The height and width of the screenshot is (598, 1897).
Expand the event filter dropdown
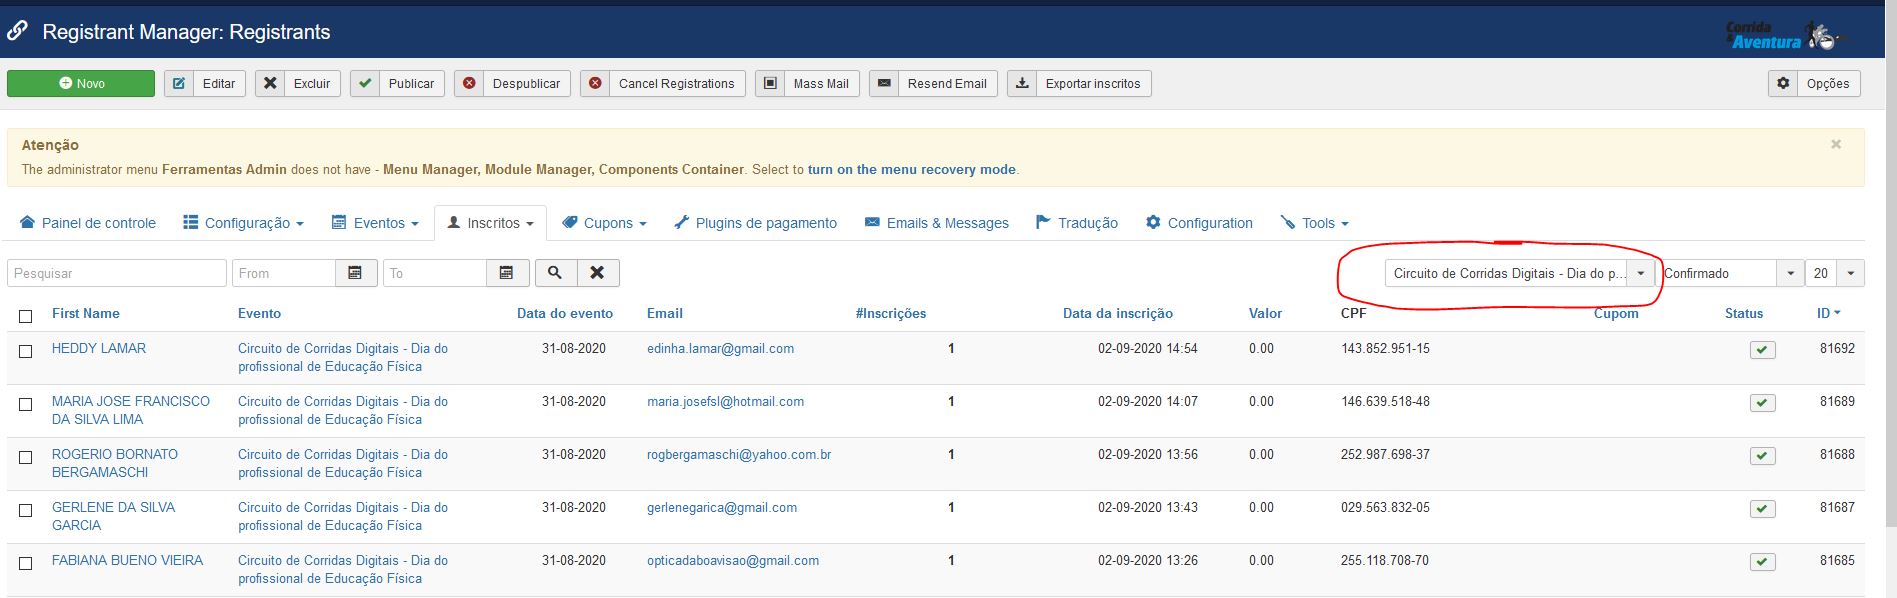[x=1640, y=273]
